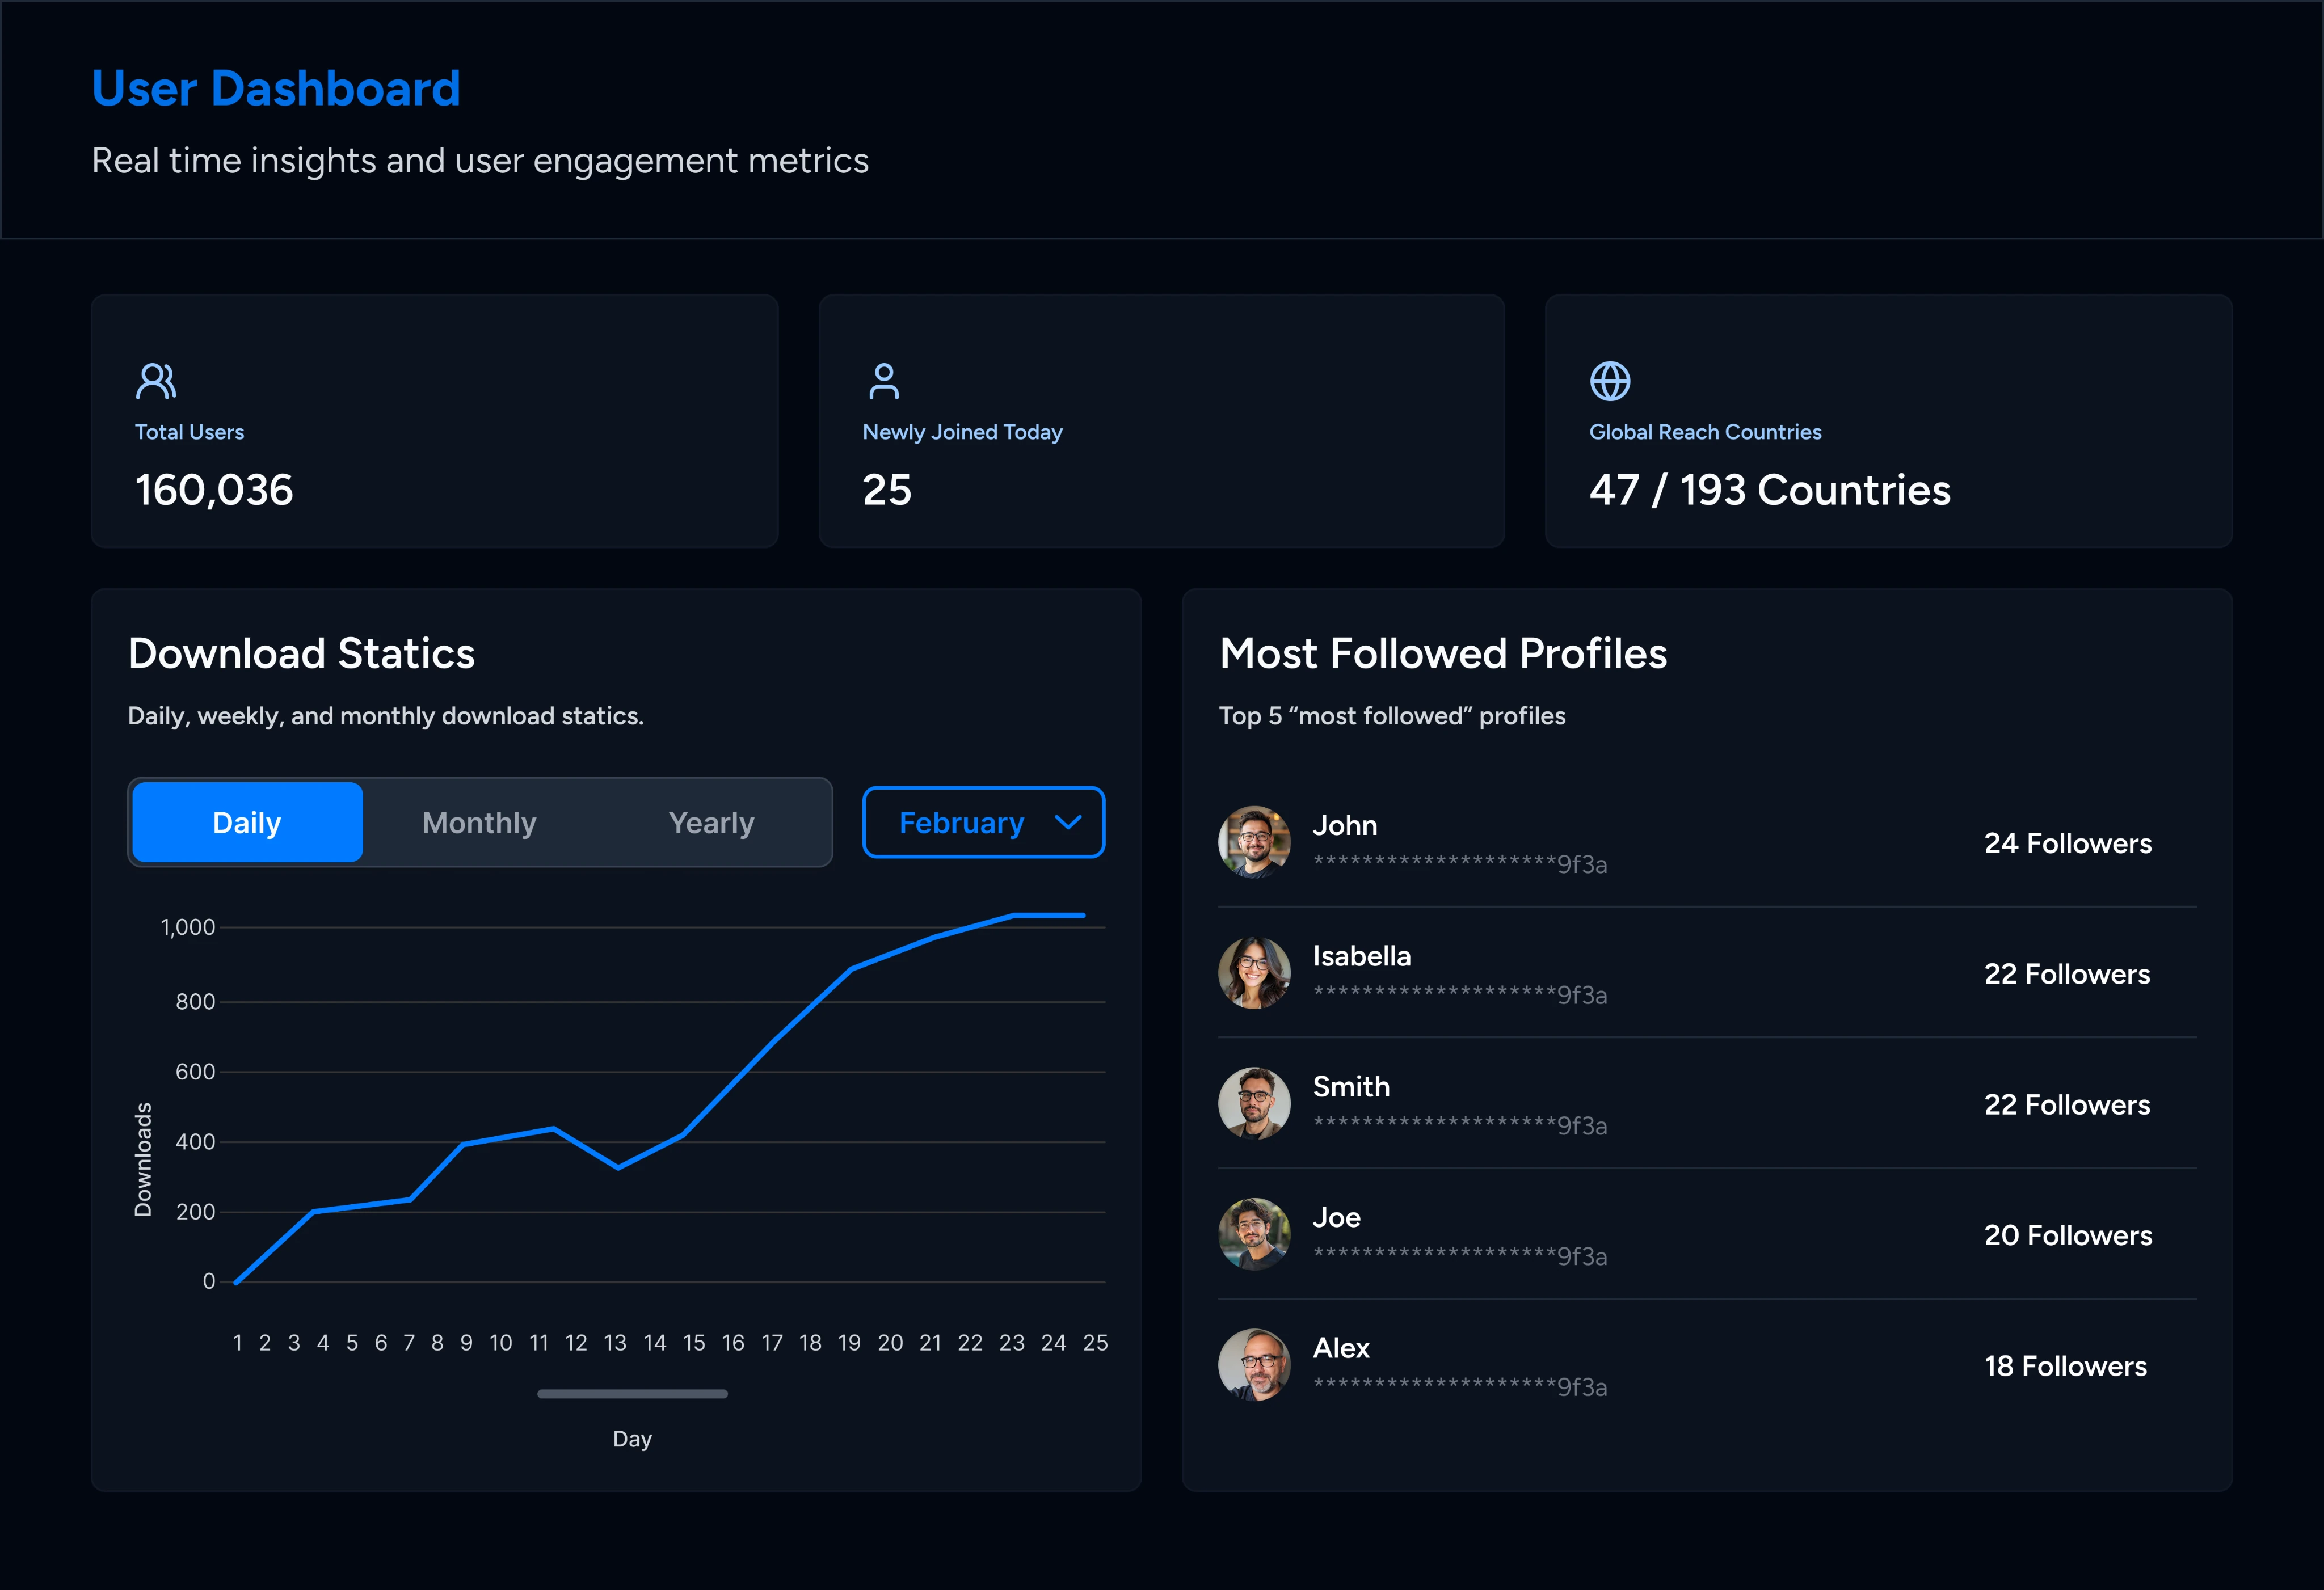Click the 18 Followers count
Image resolution: width=2324 pixels, height=1590 pixels.
pos(2065,1366)
